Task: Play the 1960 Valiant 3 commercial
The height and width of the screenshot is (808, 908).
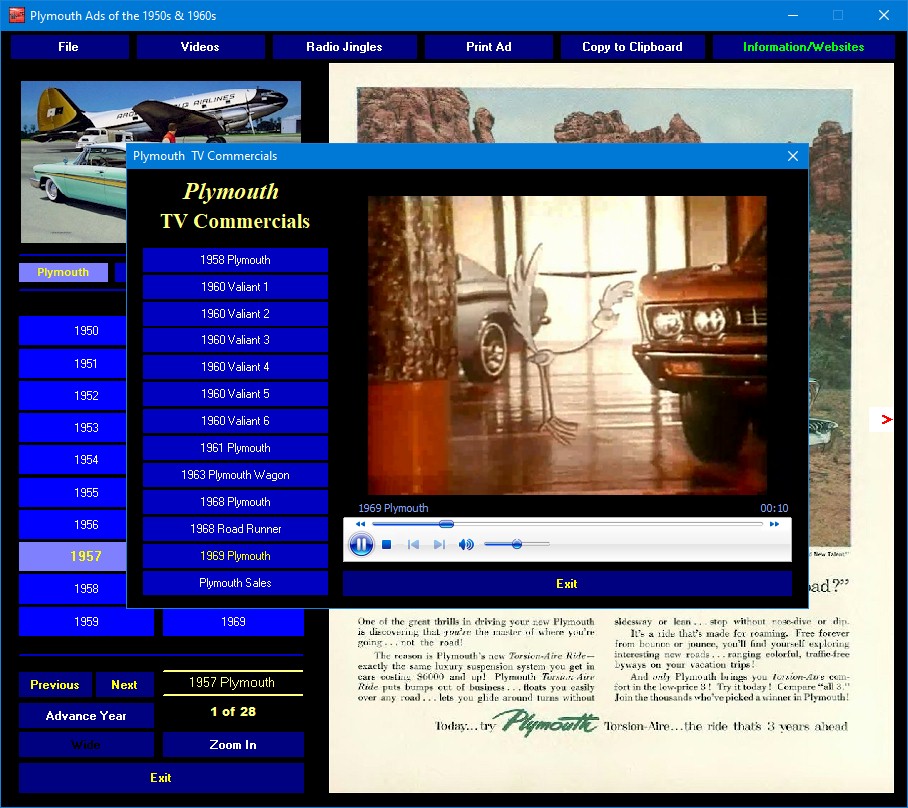Action: [235, 340]
